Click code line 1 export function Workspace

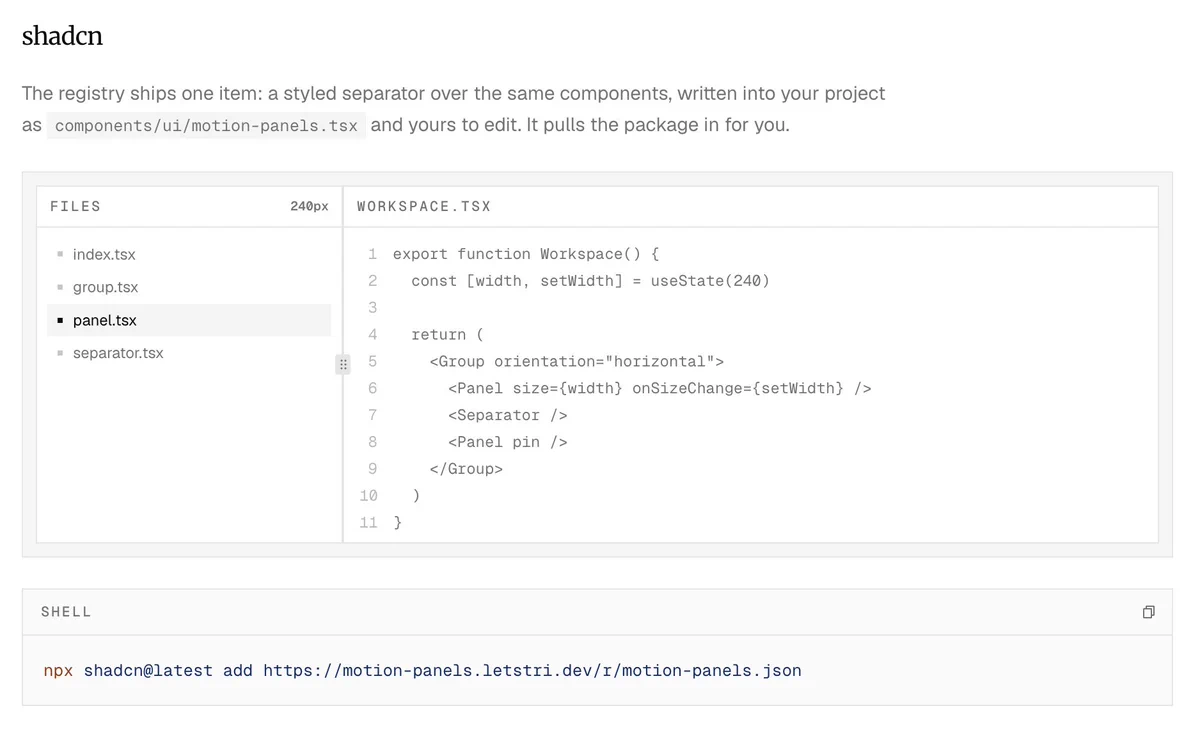coord(526,254)
